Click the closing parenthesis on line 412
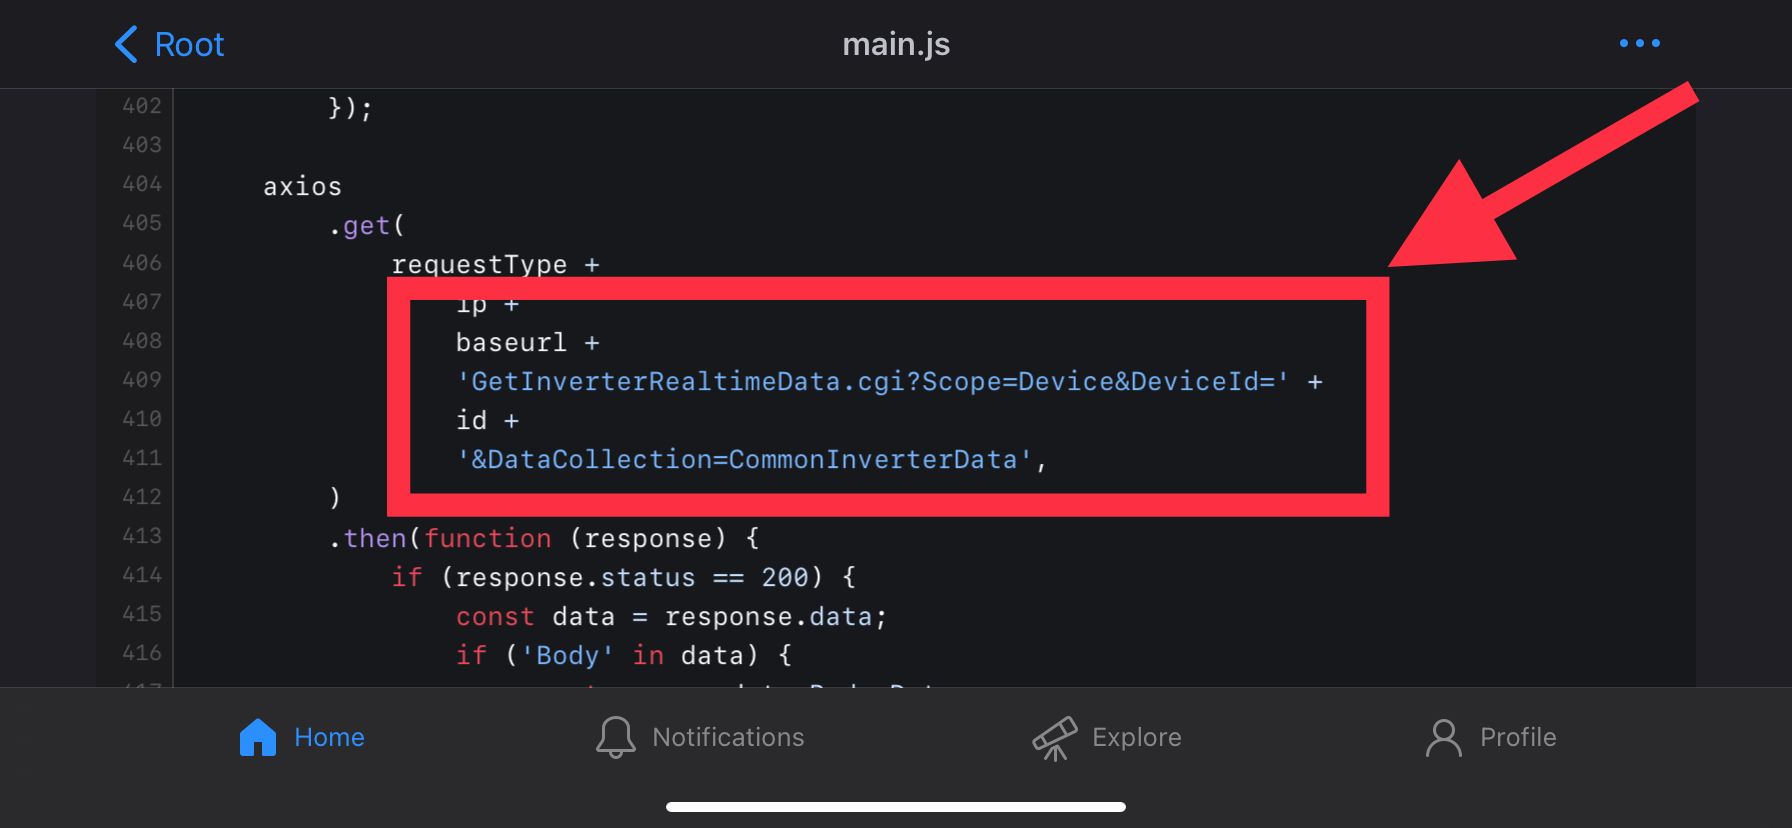 click(335, 498)
